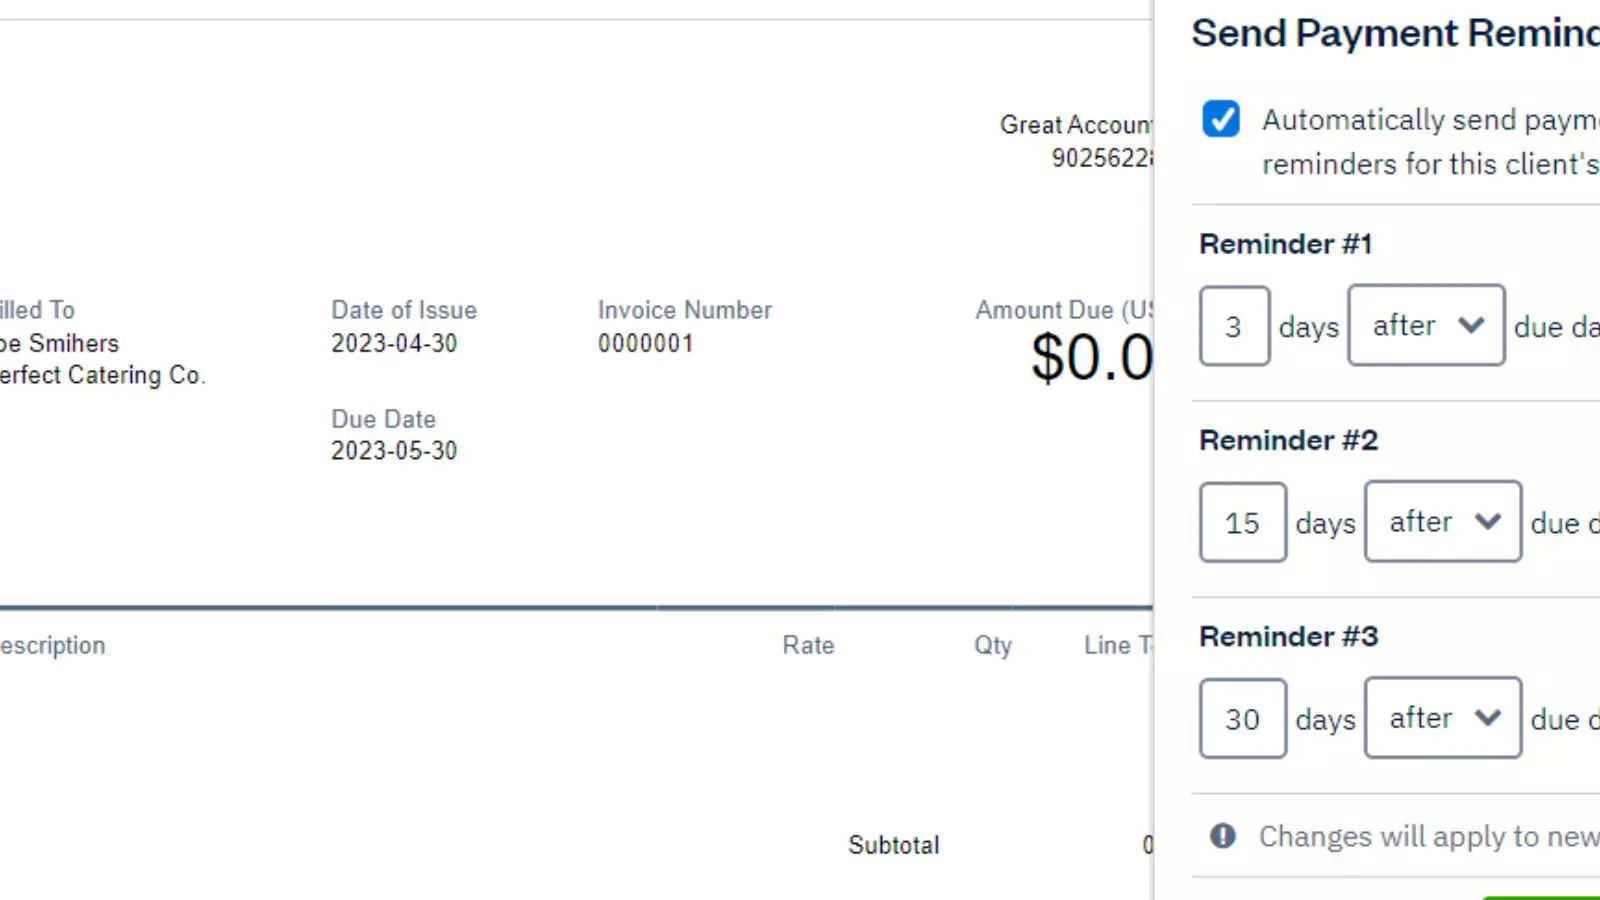The width and height of the screenshot is (1600, 900).
Task: Uncheck automatically send payment reminders checkbox
Action: (1221, 119)
